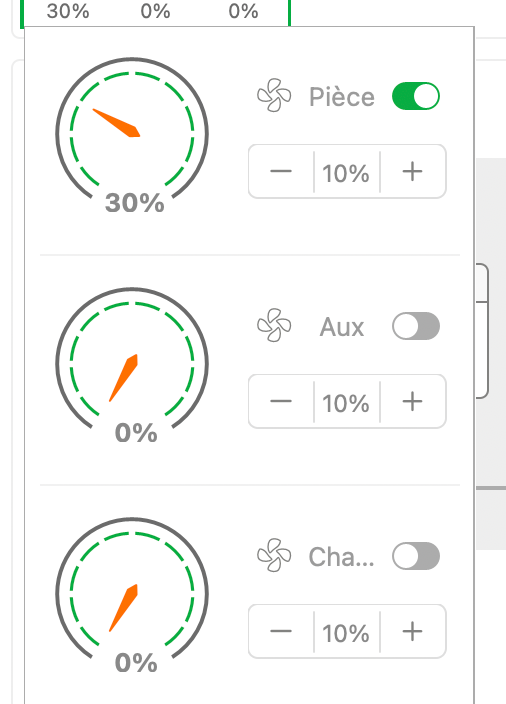Click the Pièce label text
This screenshot has width=506, height=704.
[x=342, y=97]
